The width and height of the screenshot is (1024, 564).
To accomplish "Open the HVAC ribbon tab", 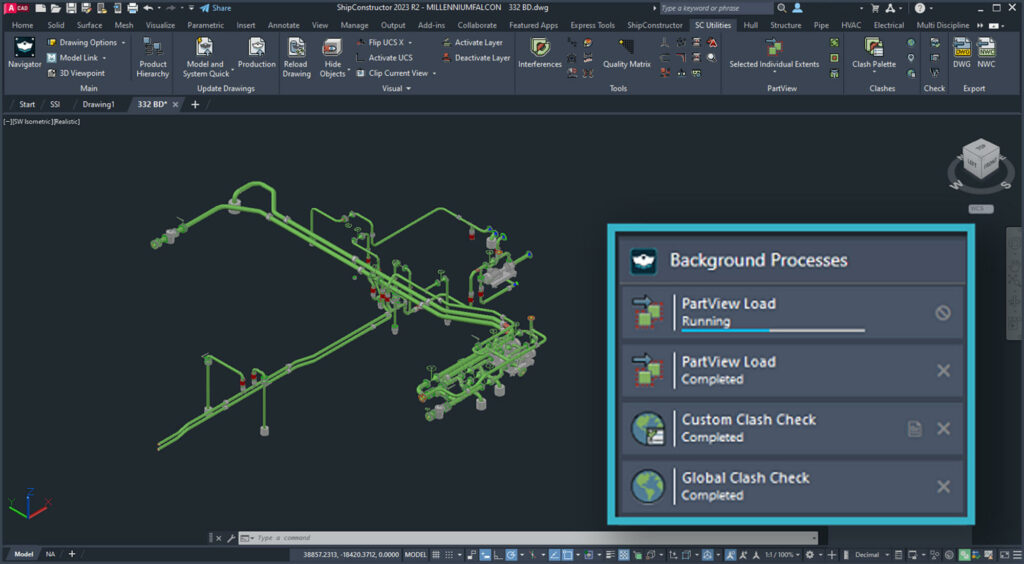I will tap(851, 25).
